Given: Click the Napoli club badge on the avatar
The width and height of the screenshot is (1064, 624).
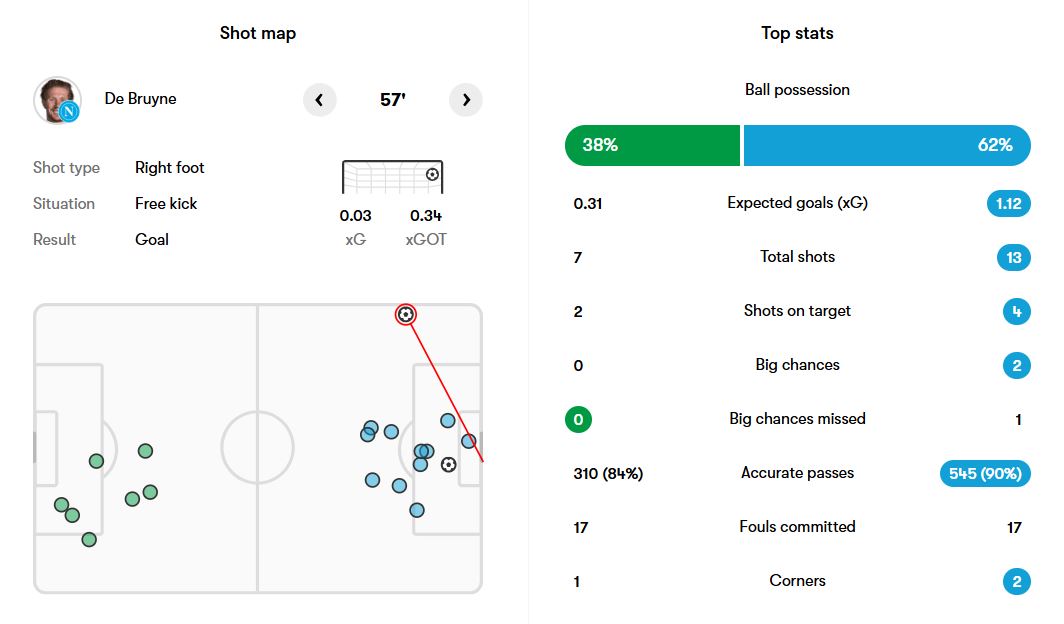Looking at the screenshot, I should pyautogui.click(x=69, y=112).
